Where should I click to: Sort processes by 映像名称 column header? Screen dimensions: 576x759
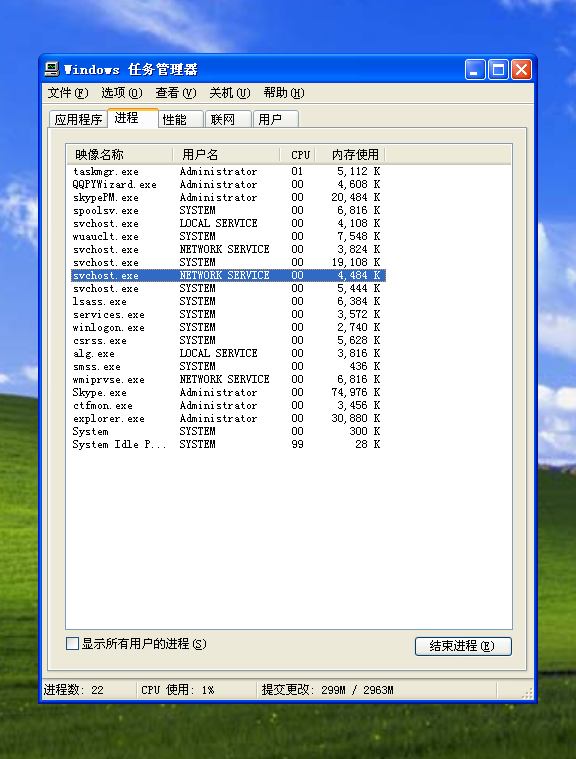pyautogui.click(x=120, y=154)
